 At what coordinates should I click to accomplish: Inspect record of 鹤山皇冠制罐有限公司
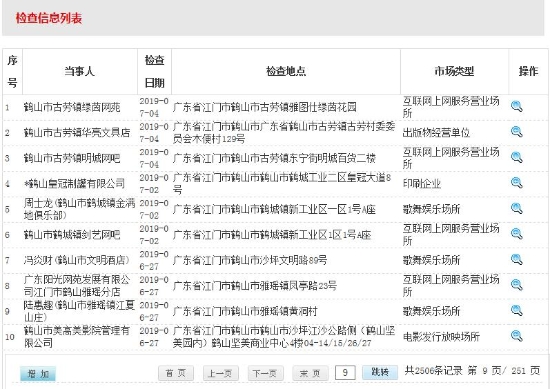click(516, 183)
